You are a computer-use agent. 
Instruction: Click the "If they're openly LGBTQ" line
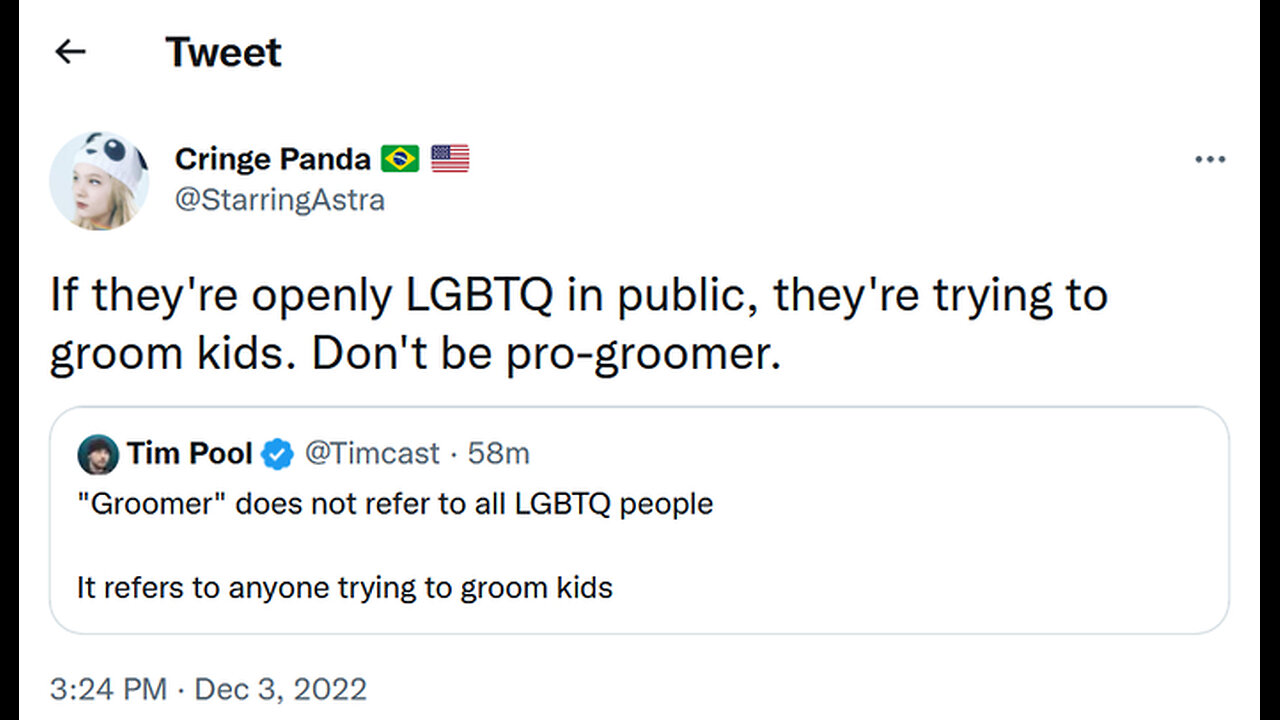coord(579,296)
